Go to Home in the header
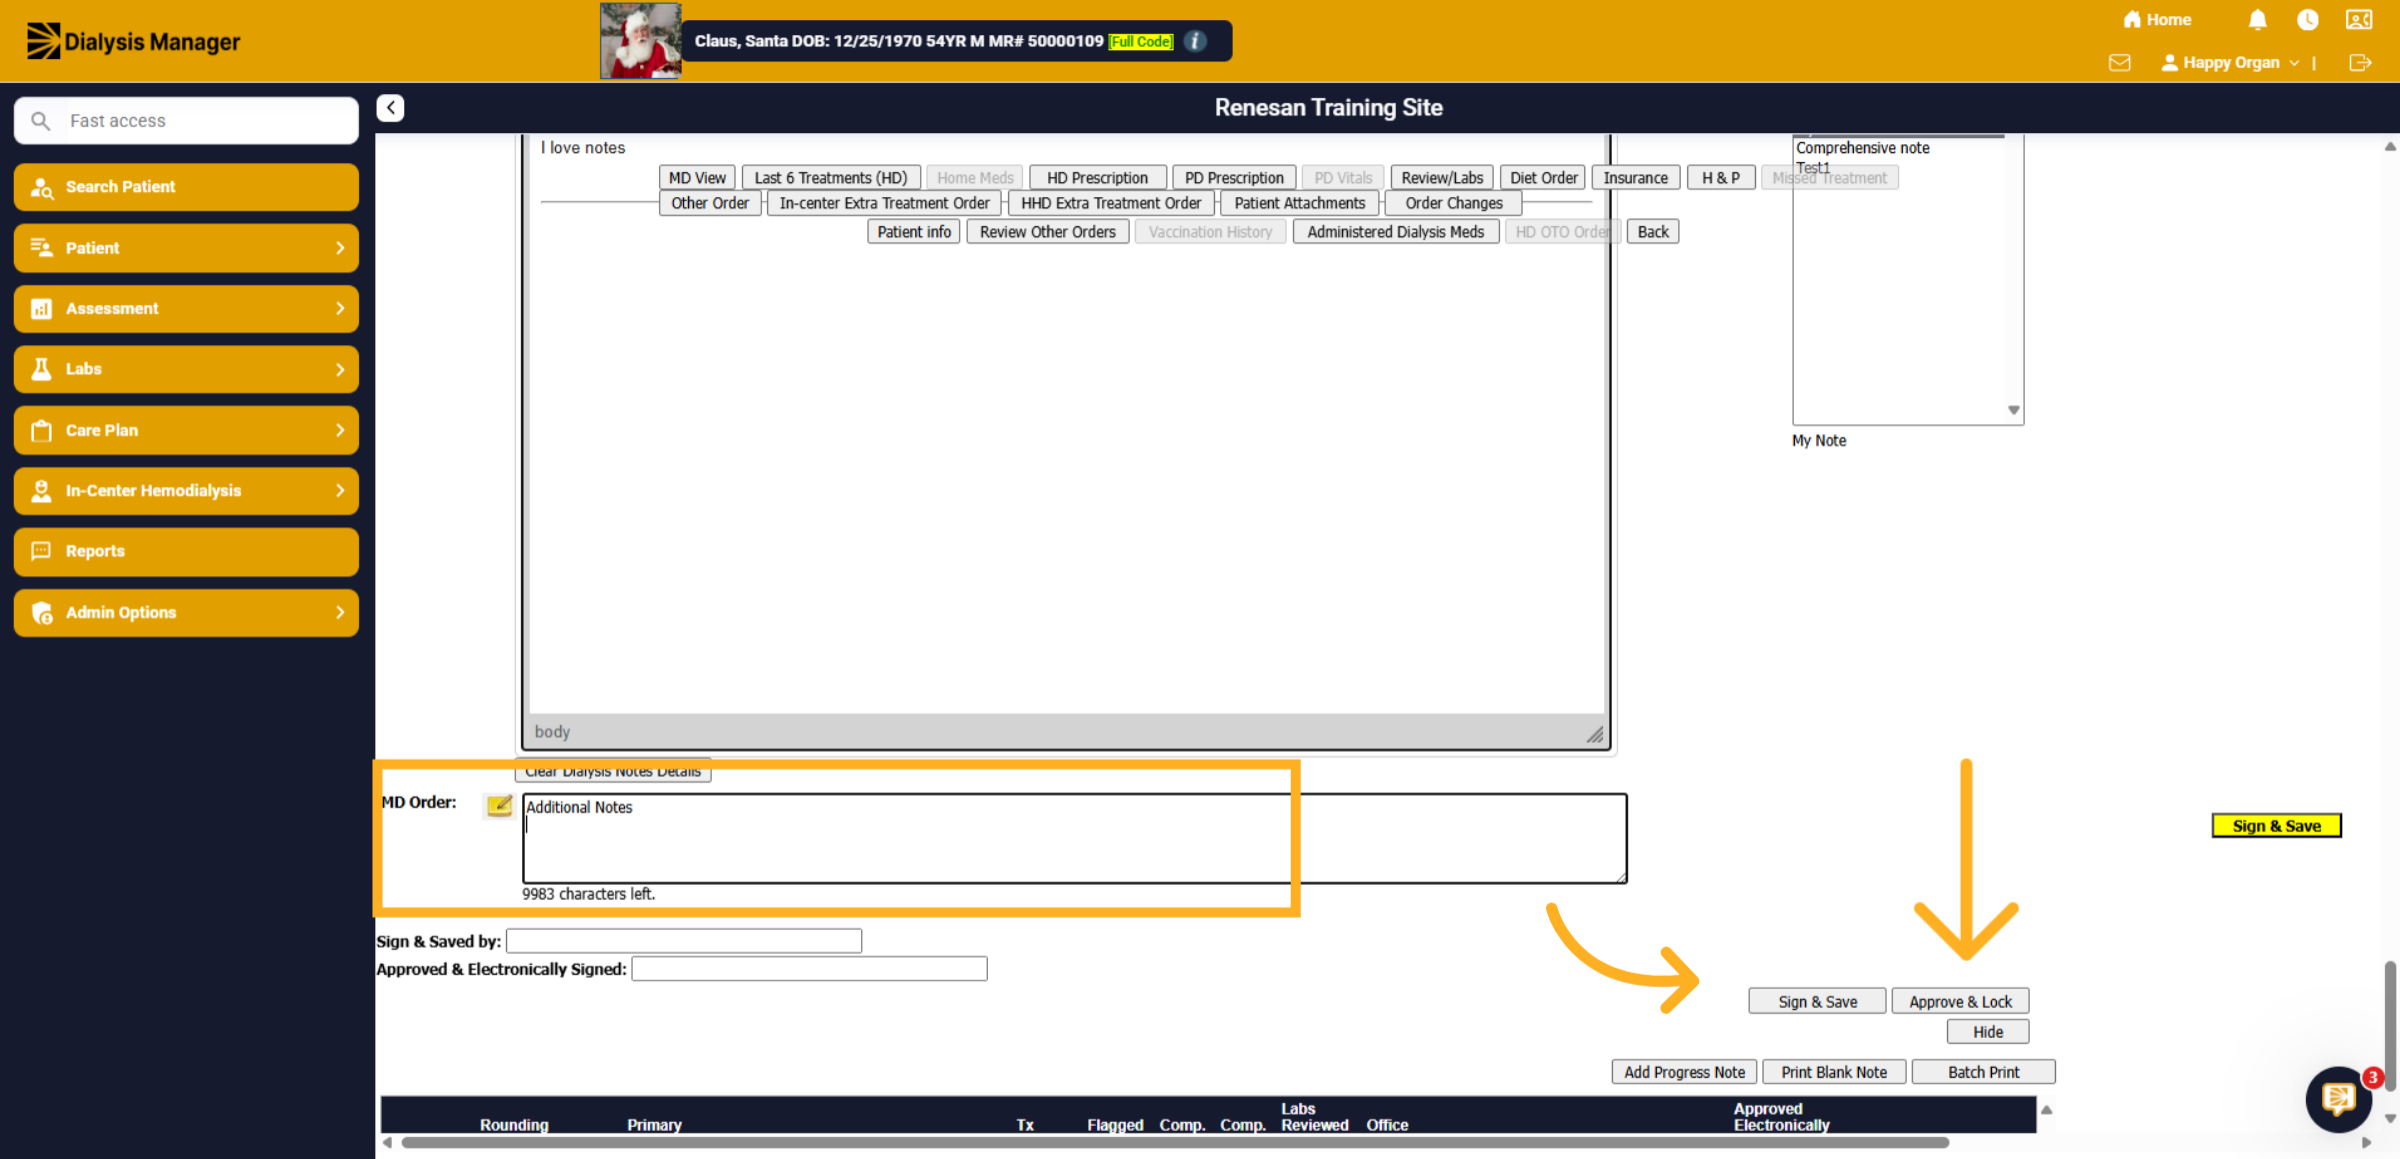Image resolution: width=2400 pixels, height=1159 pixels. (2157, 20)
